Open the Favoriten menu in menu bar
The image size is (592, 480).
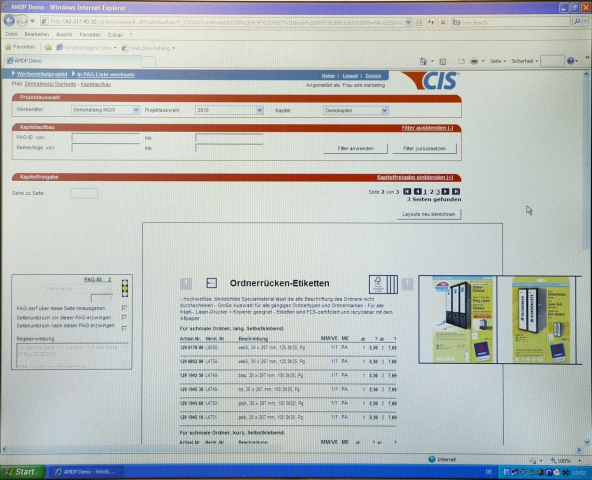point(90,35)
